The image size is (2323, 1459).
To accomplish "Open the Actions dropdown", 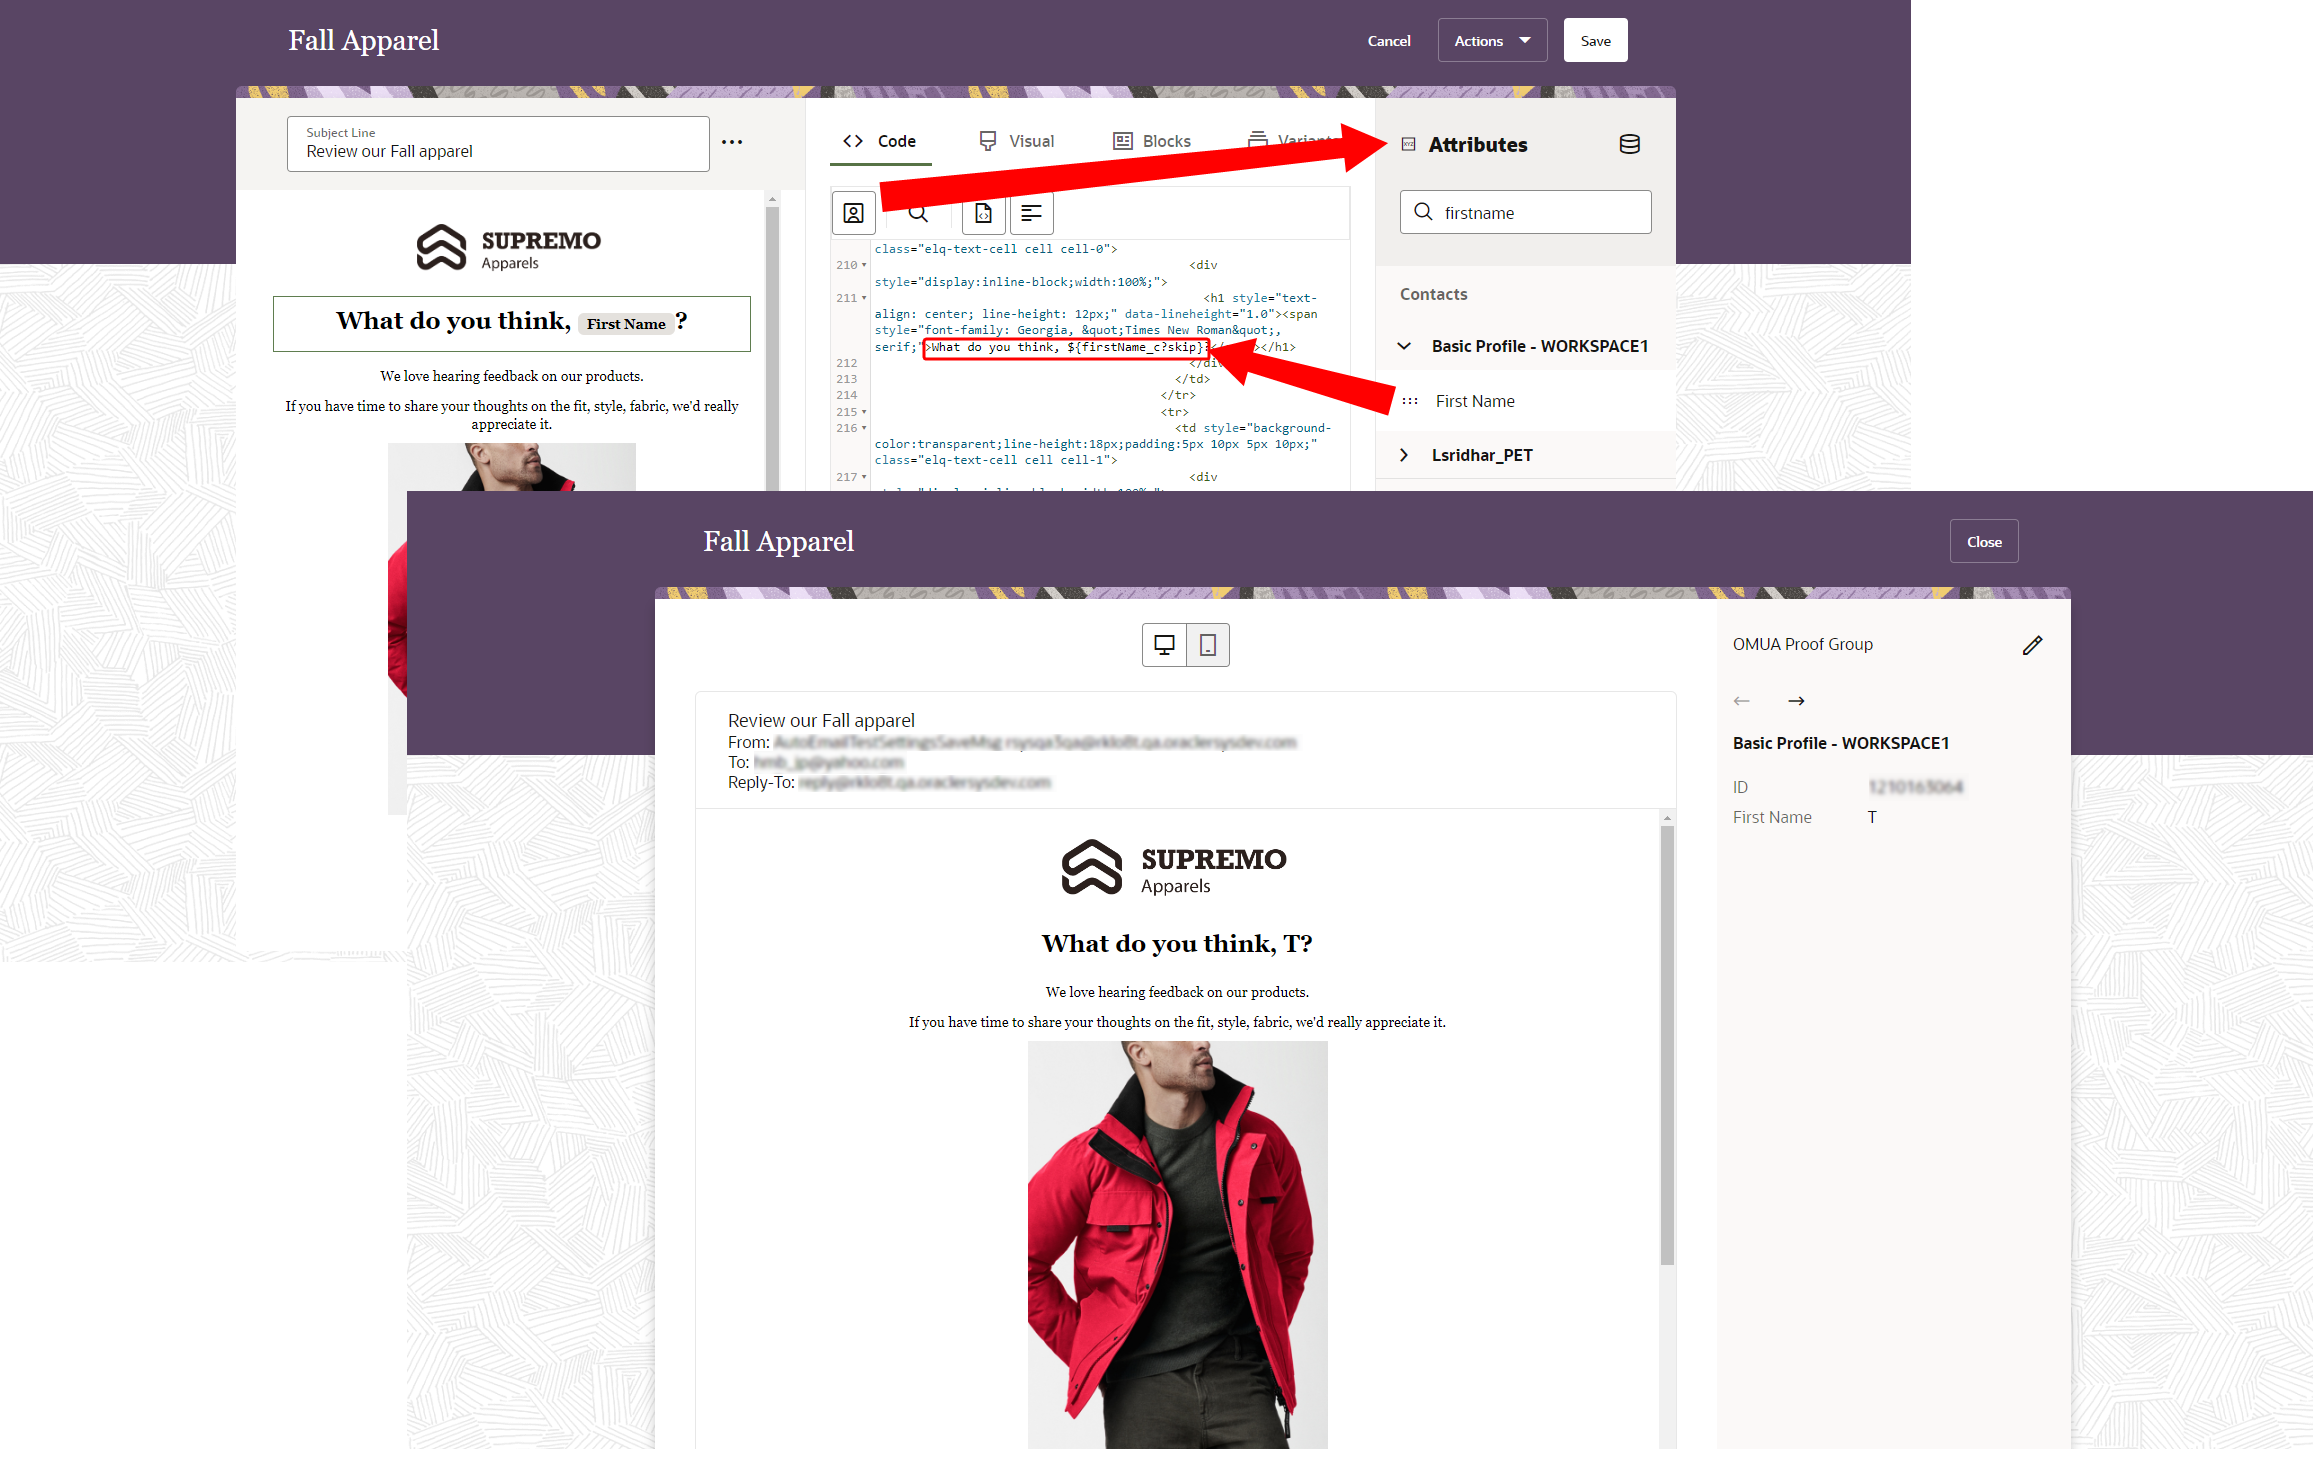I will click(1492, 41).
